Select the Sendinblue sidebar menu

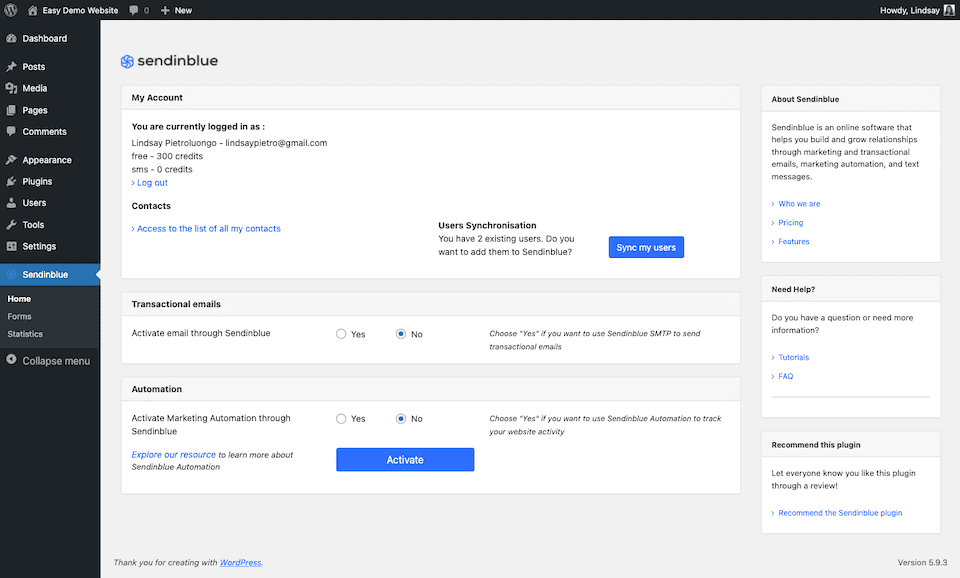pos(50,274)
